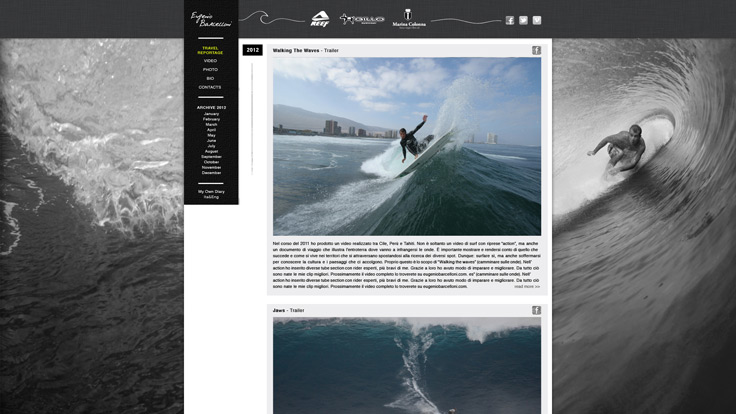
Task: Navigate to Contacts
Action: pos(210,87)
